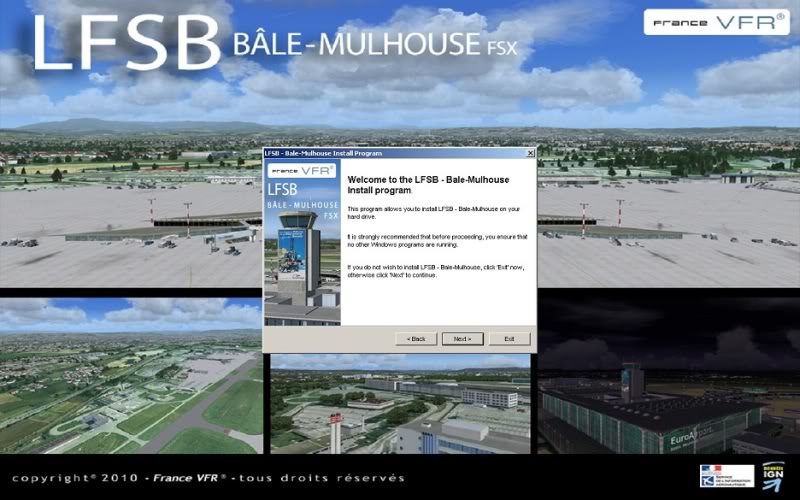Click the Next button in installer
800x500 pixels.
tap(462, 339)
